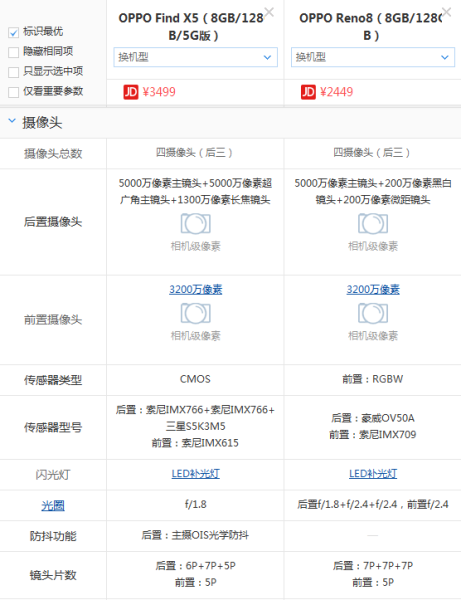461x600 pixels.
Task: Select the 传感器类型 row label
Action: pyautogui.click(x=53, y=380)
